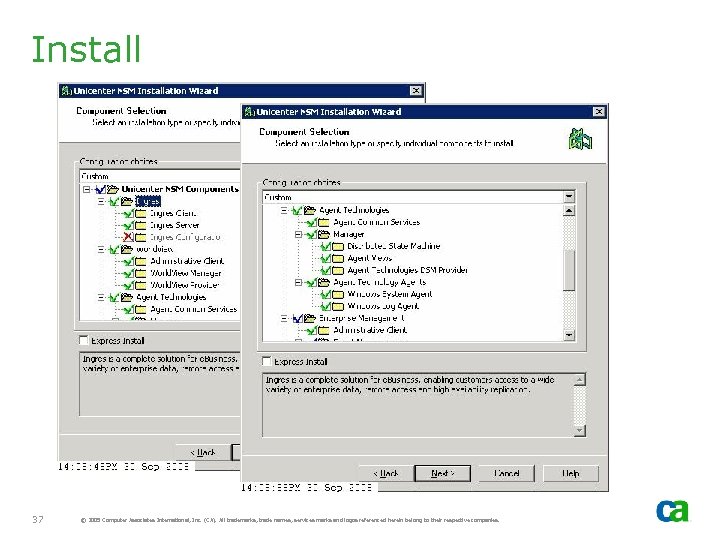Viewport: 720px width, 540px height.
Task: Toggle Distributed State Machine checkmark
Action: click(326, 247)
